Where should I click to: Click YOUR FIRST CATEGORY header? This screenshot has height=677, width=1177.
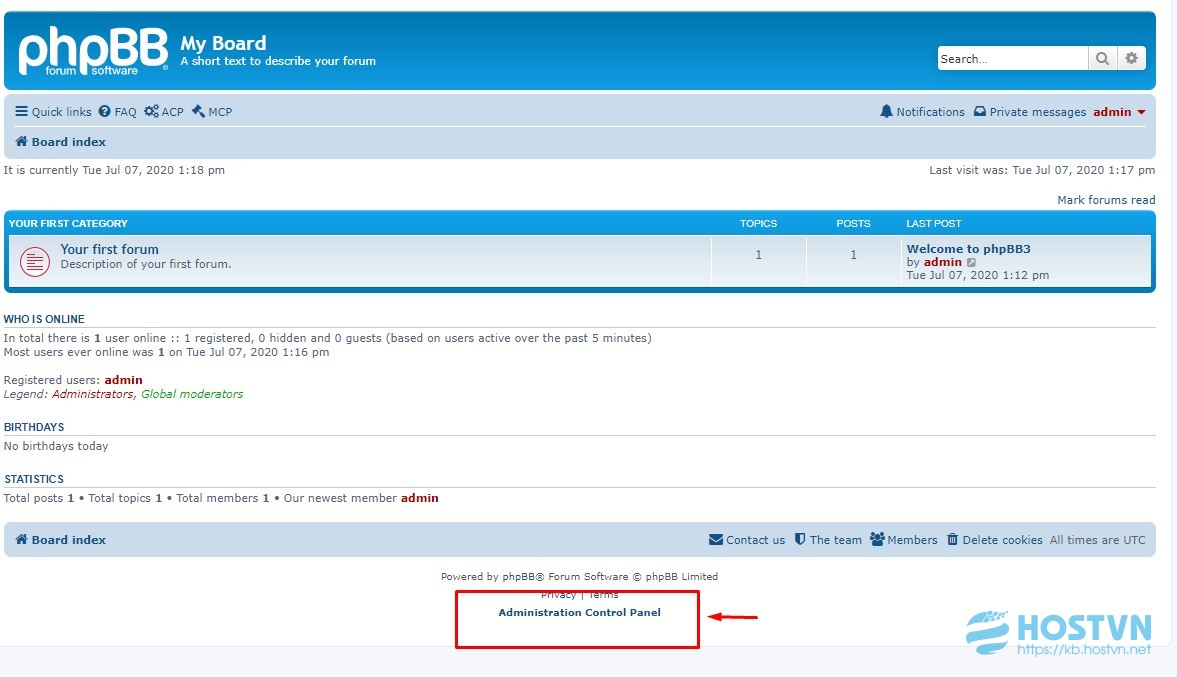point(68,223)
